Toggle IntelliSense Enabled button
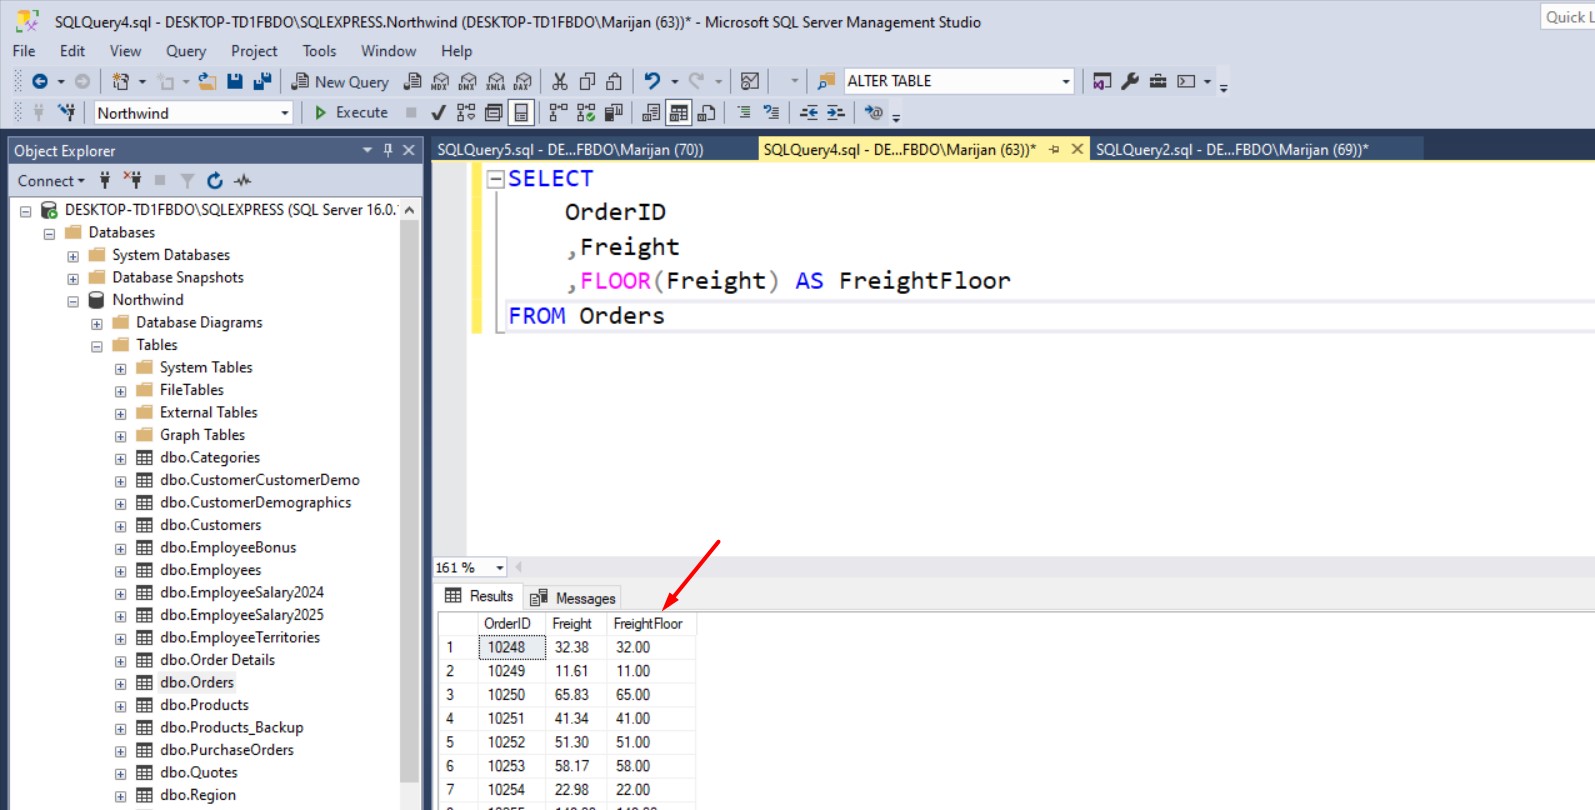 [x=521, y=113]
